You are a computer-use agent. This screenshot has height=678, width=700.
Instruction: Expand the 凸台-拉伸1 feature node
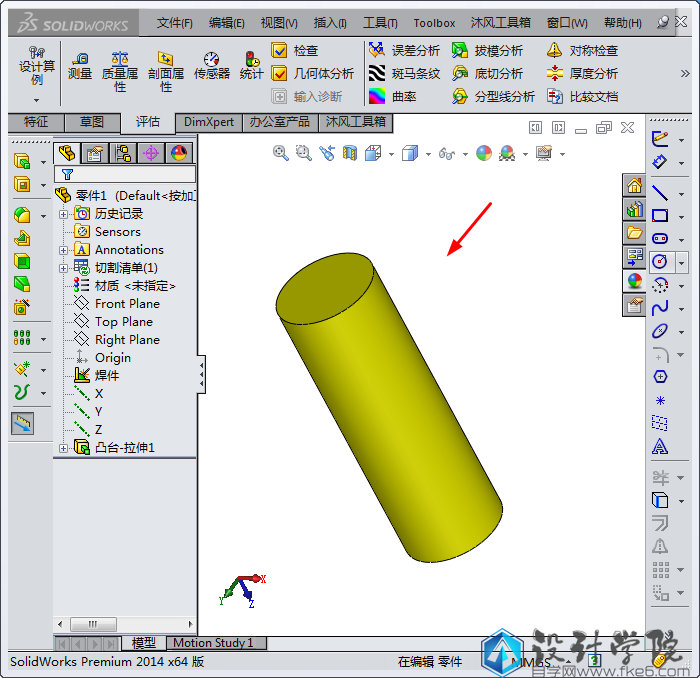pyautogui.click(x=64, y=448)
